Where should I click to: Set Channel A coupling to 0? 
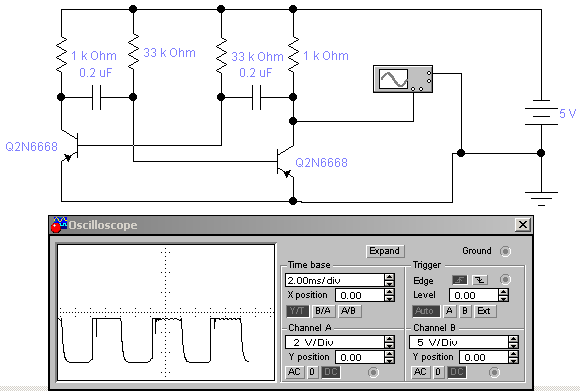tap(312, 372)
